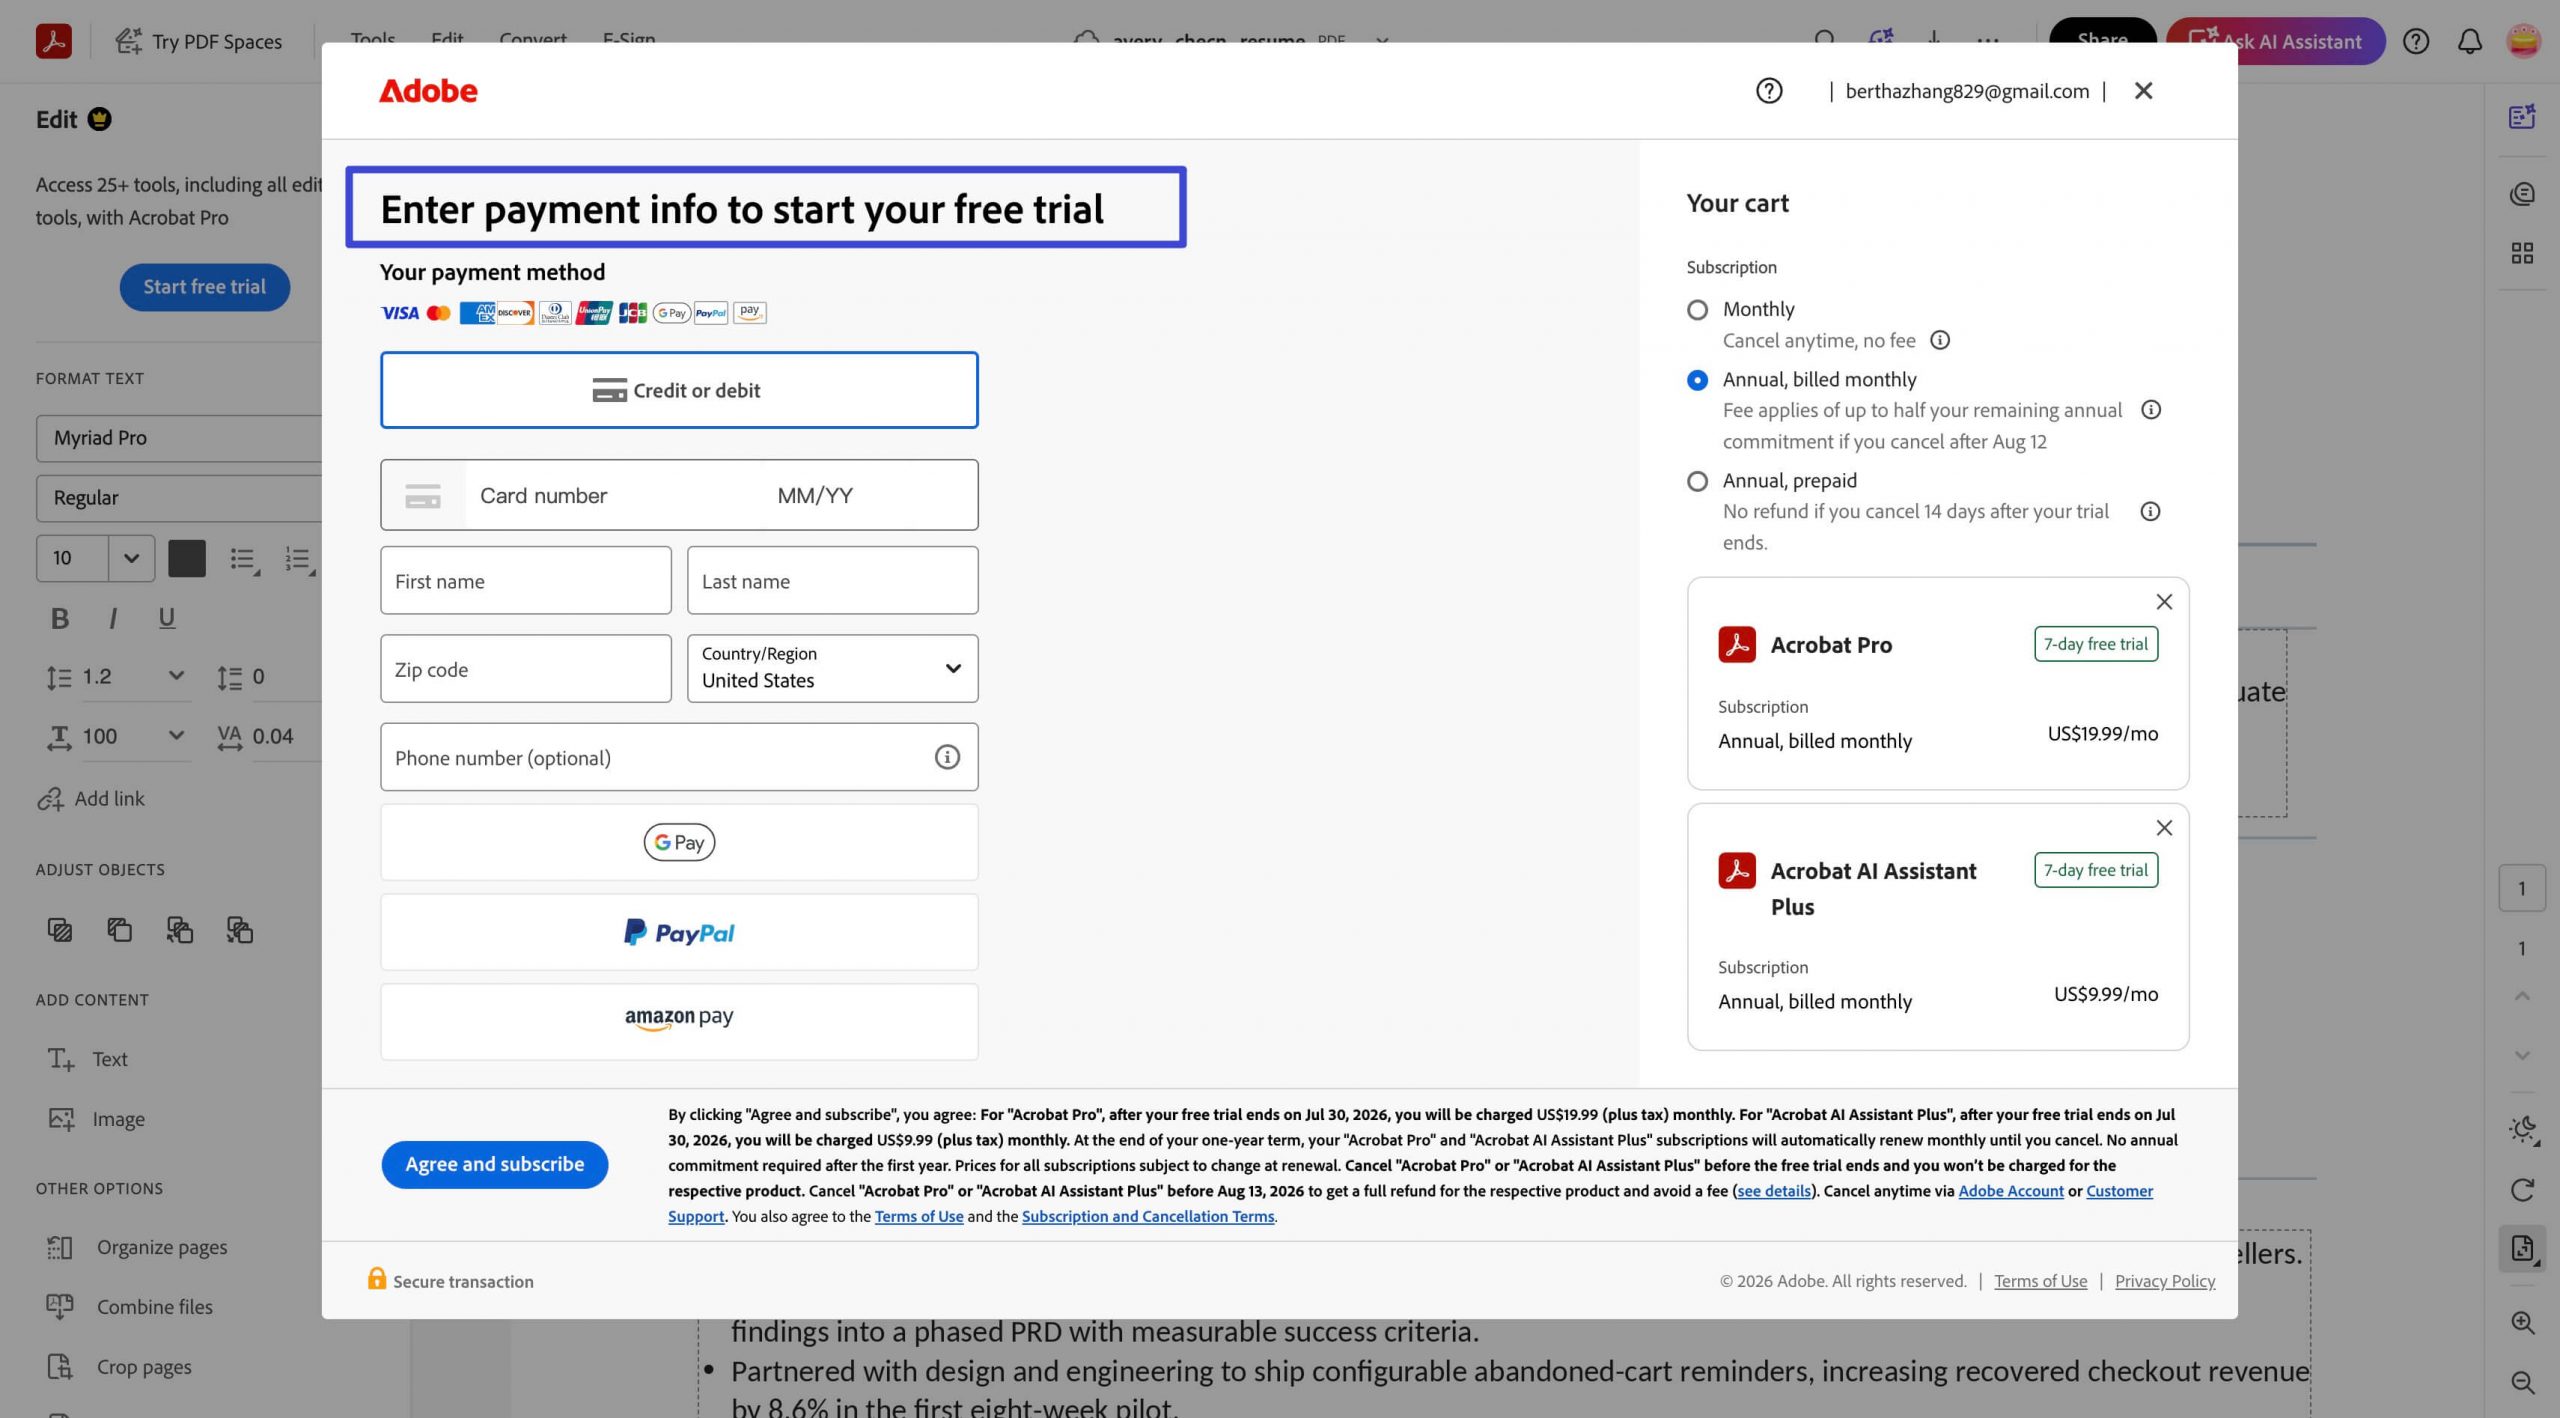Open the footer Privacy Policy link
Viewport: 2560px width, 1418px height.
tap(2165, 1281)
